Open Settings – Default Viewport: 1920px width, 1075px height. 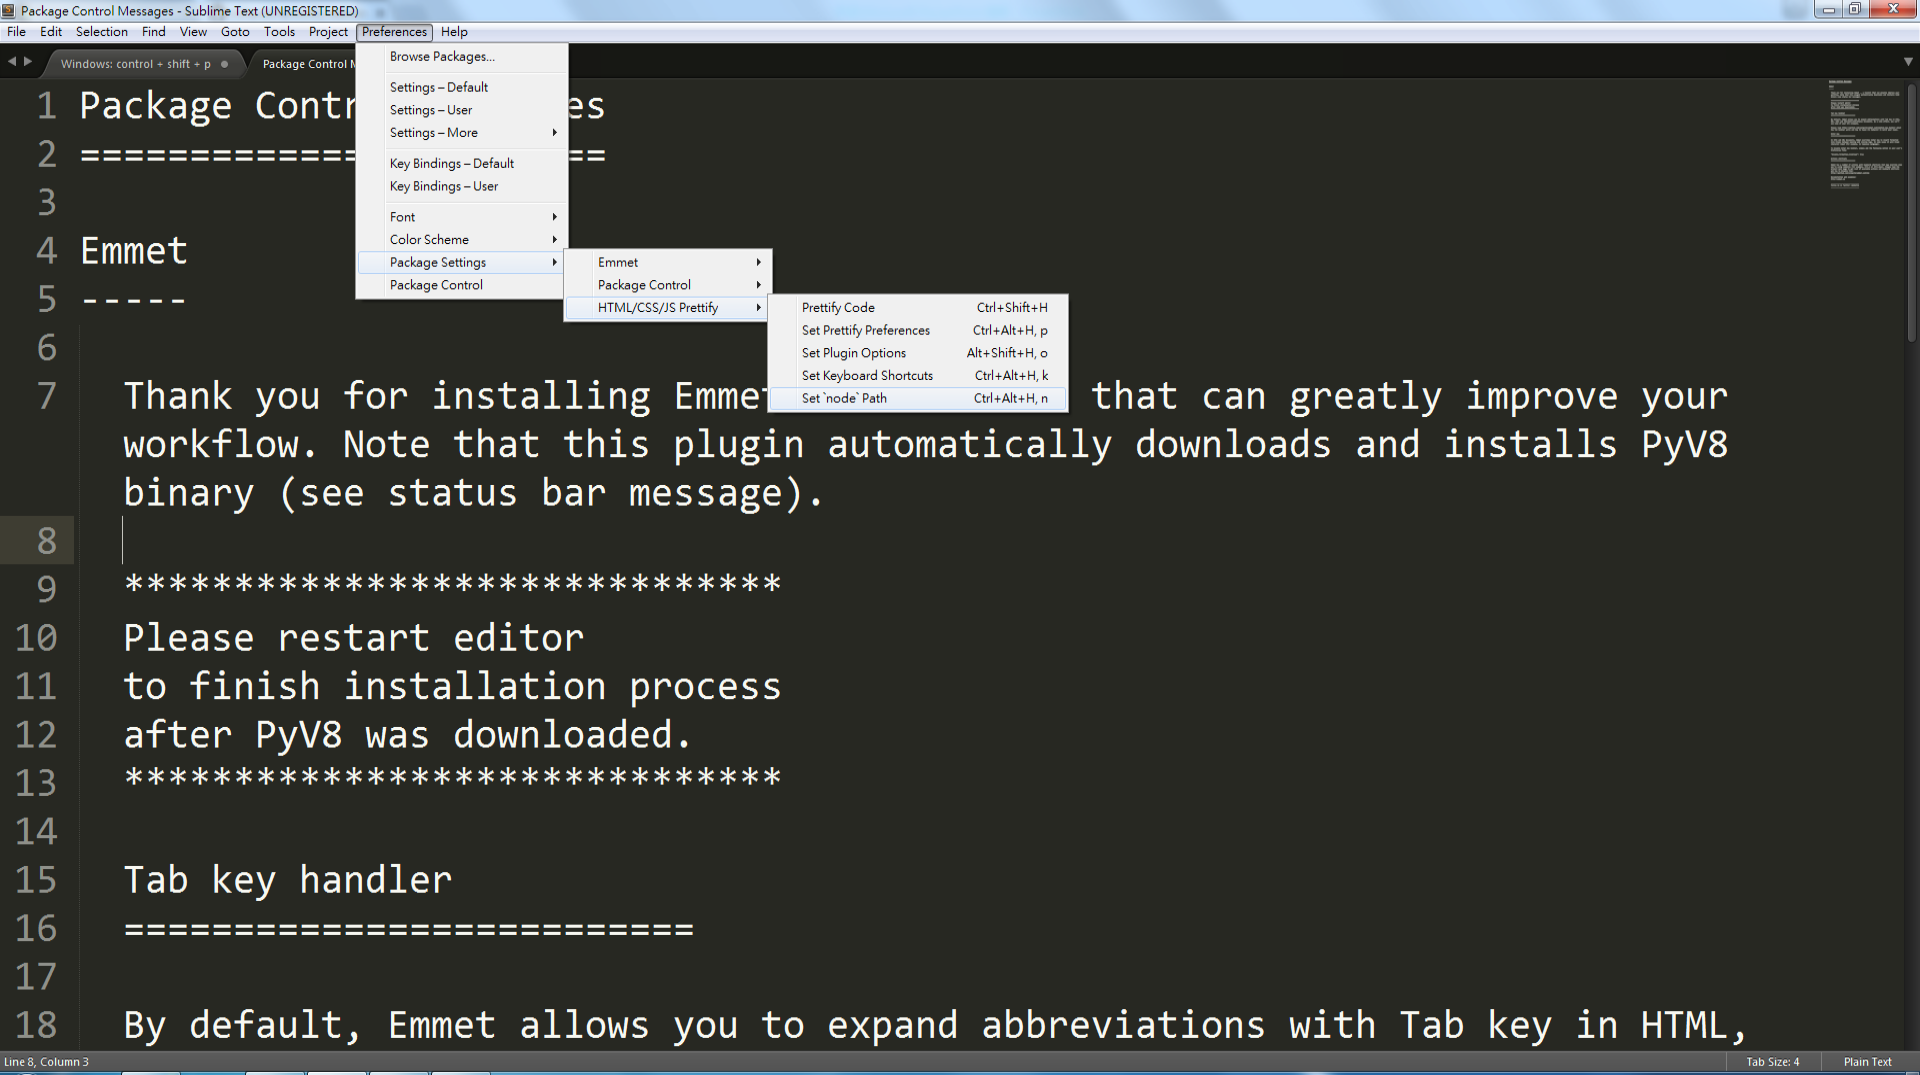click(x=462, y=87)
